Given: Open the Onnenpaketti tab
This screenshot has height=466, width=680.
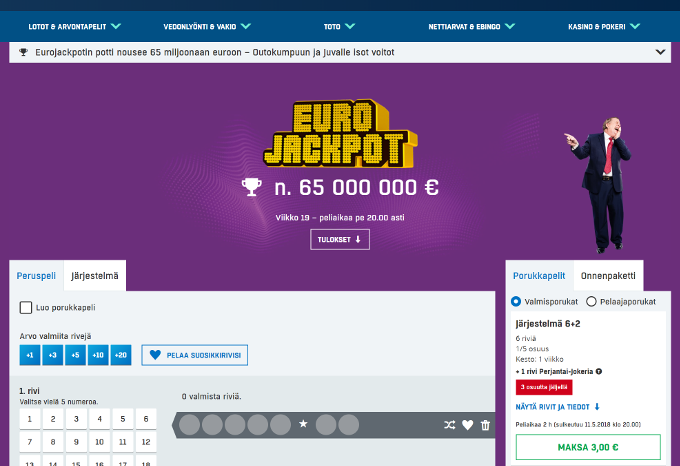Looking at the screenshot, I should tap(608, 276).
